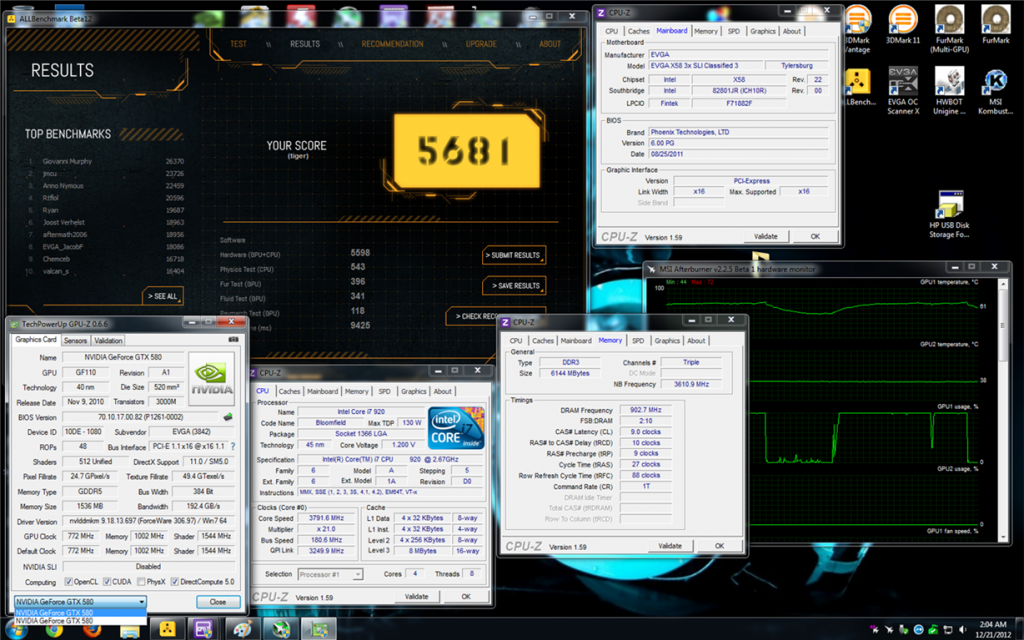Click the Close button in GPU-Z
The image size is (1024, 640).
pyautogui.click(x=217, y=601)
